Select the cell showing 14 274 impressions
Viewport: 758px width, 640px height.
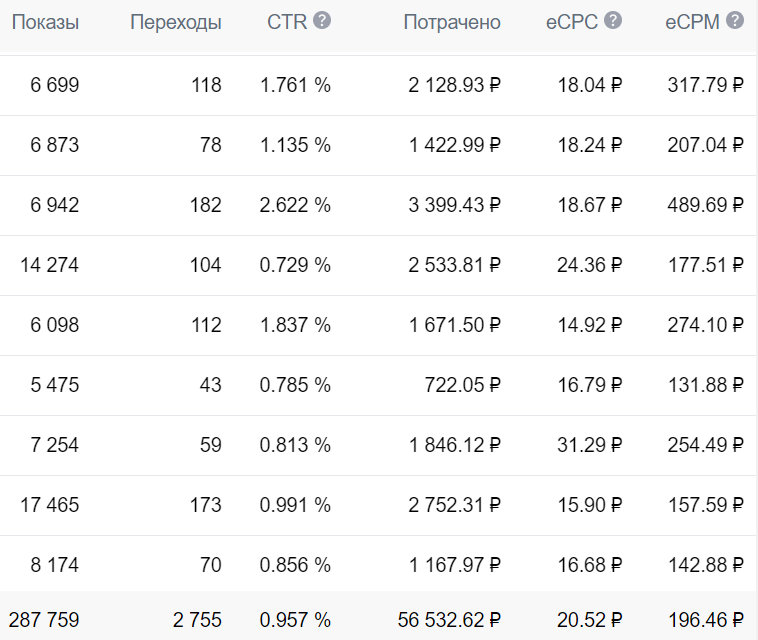coord(49,265)
